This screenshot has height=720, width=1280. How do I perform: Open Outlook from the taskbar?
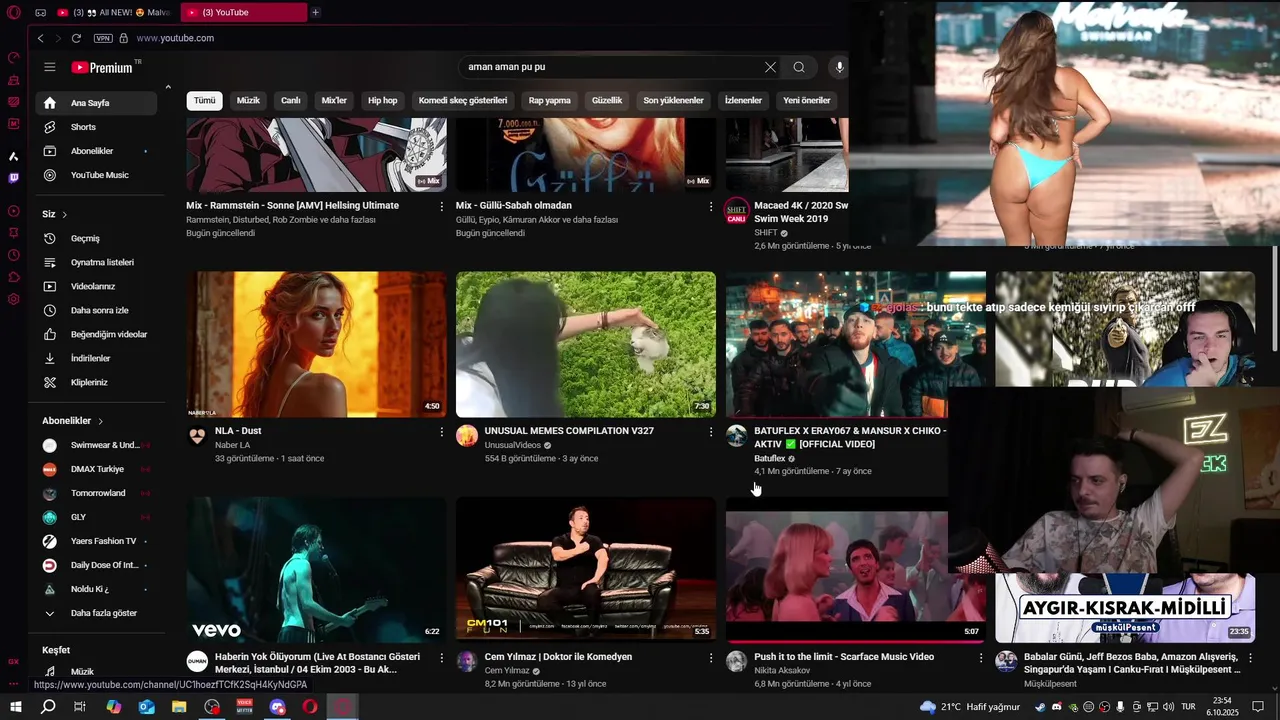[147, 707]
